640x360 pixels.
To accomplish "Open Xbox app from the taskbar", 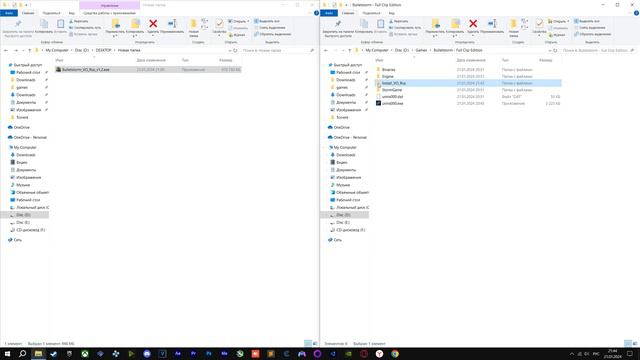I will point(84,354).
